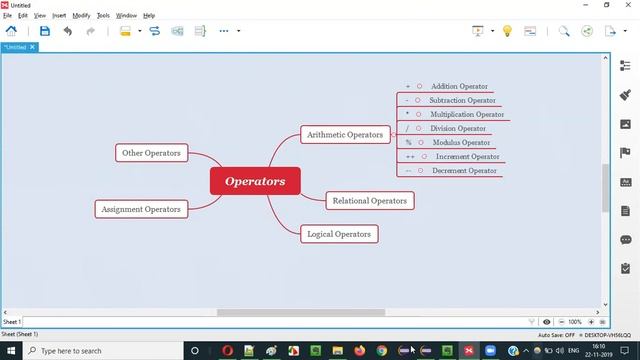The height and width of the screenshot is (360, 640).
Task: Open the Window menu
Action: (126, 16)
